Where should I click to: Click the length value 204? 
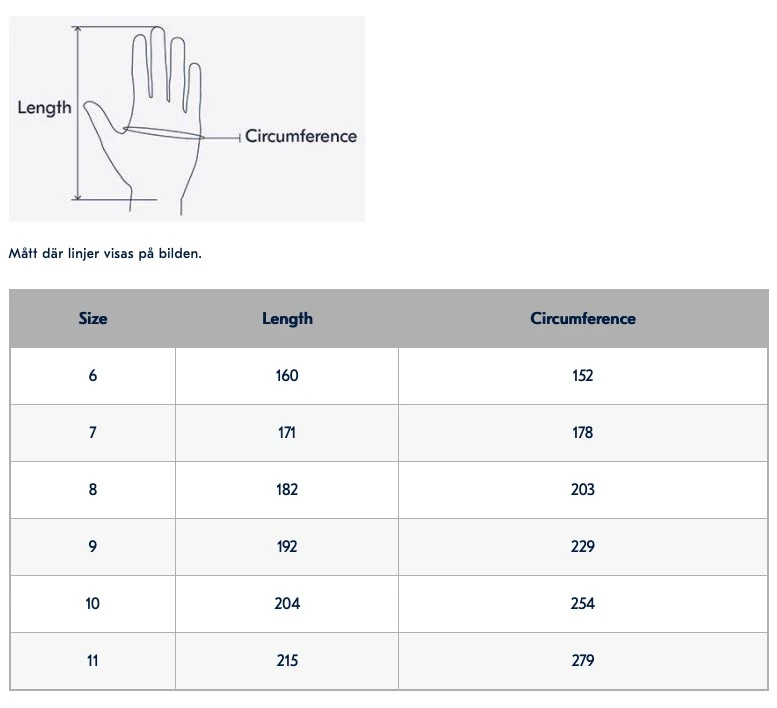(287, 604)
